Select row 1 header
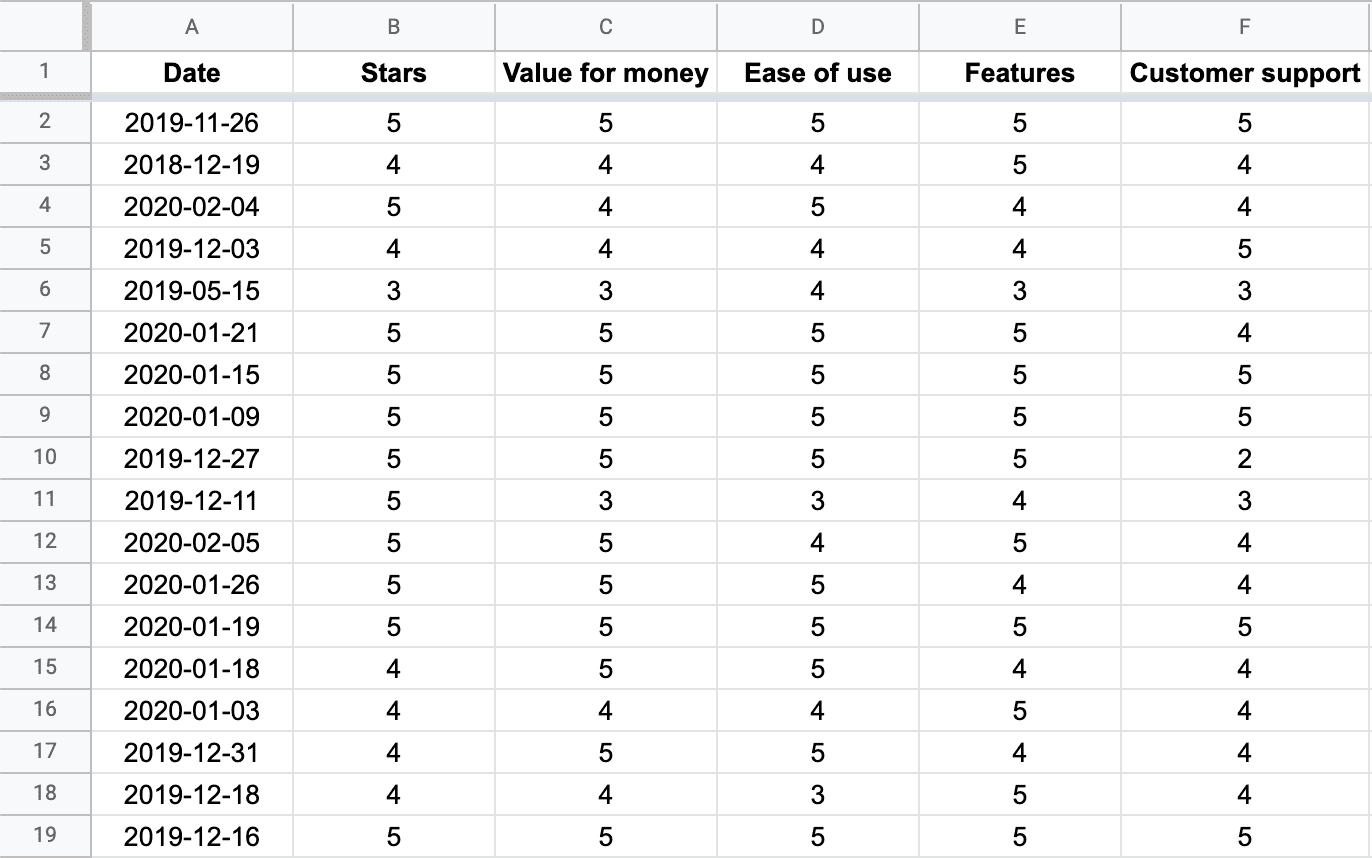Image resolution: width=1372 pixels, height=858 pixels. tap(45, 72)
